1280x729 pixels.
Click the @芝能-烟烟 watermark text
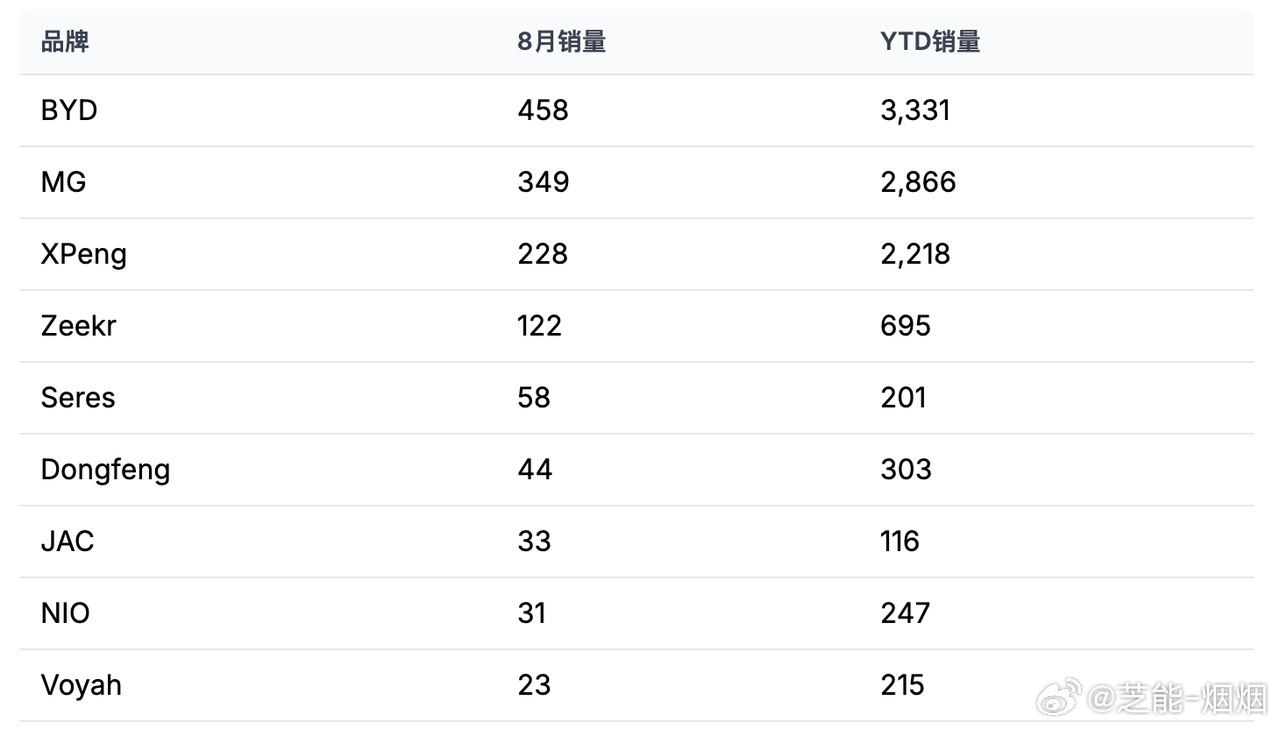[x=1177, y=699]
